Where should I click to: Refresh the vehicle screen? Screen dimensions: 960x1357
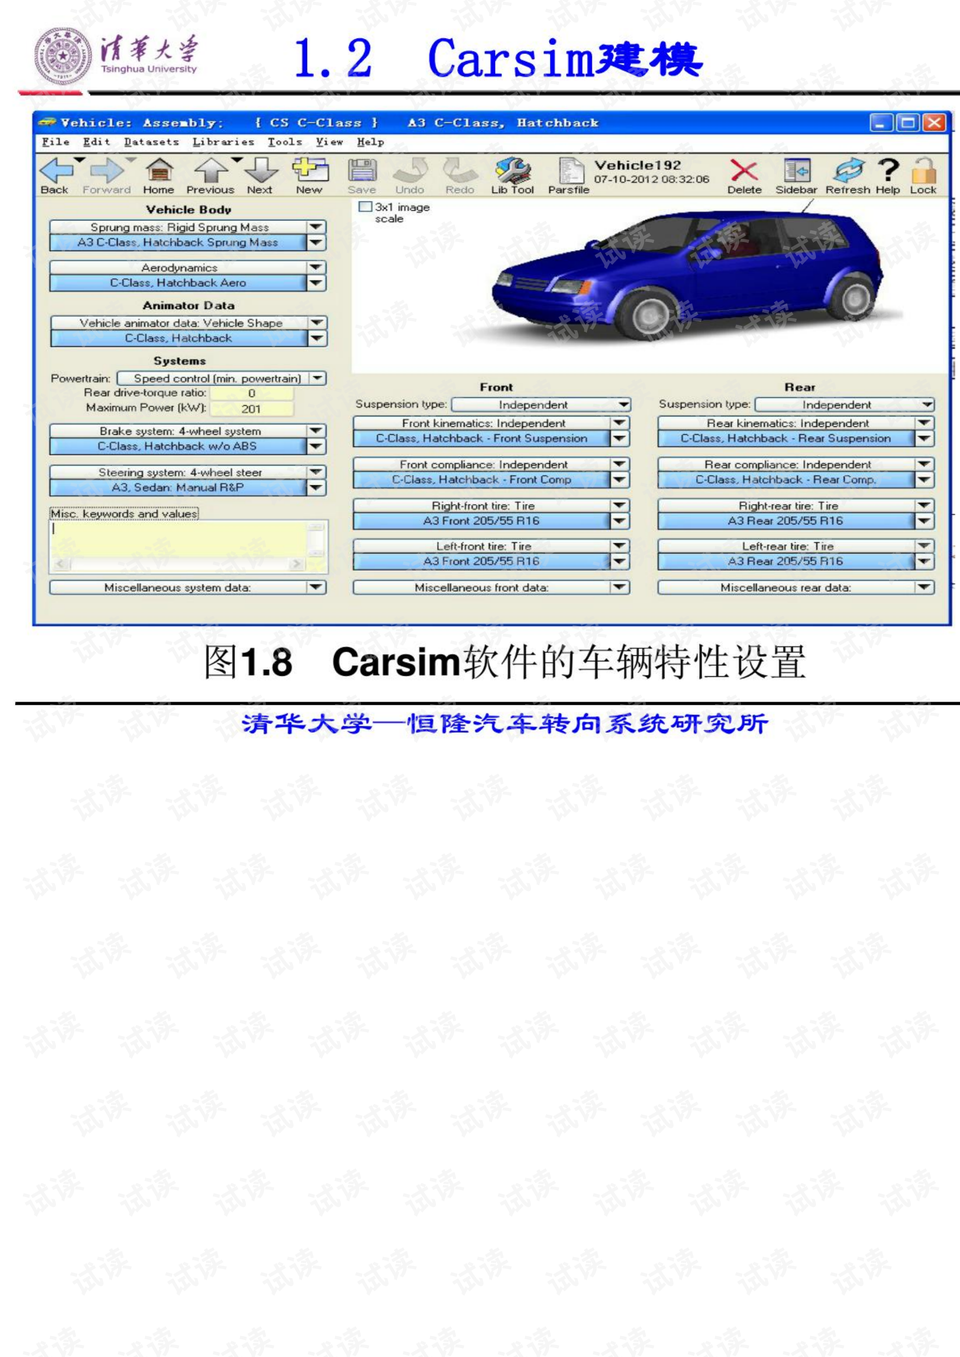848,172
